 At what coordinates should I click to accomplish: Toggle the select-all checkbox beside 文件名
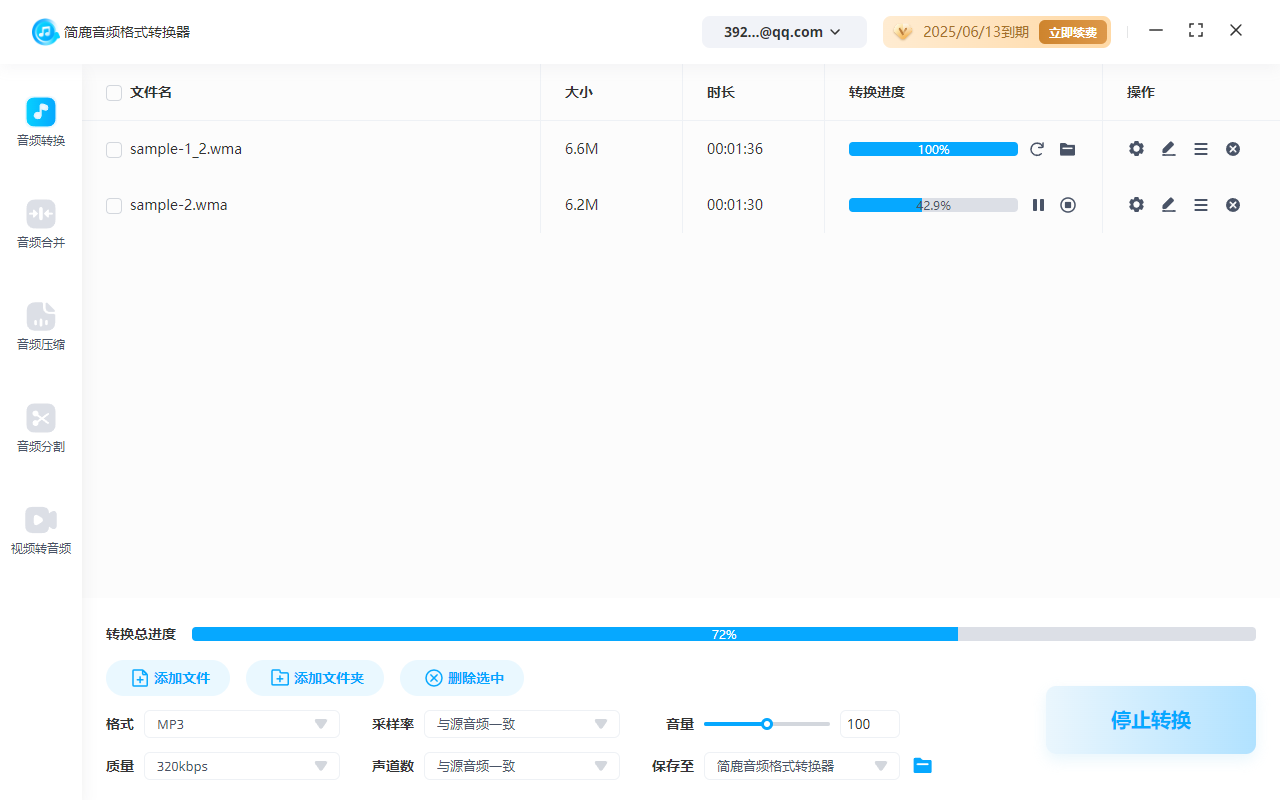pos(114,93)
